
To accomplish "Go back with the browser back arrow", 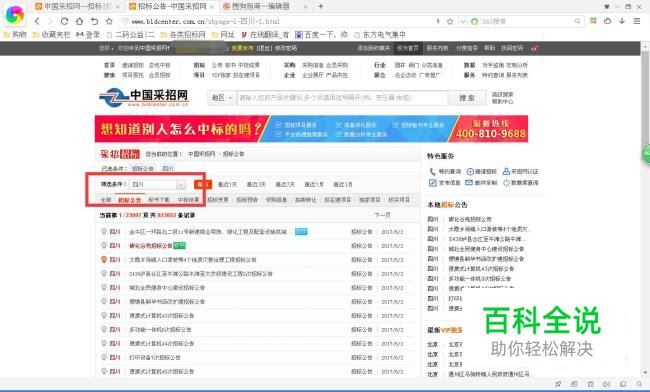I will [x=37, y=21].
